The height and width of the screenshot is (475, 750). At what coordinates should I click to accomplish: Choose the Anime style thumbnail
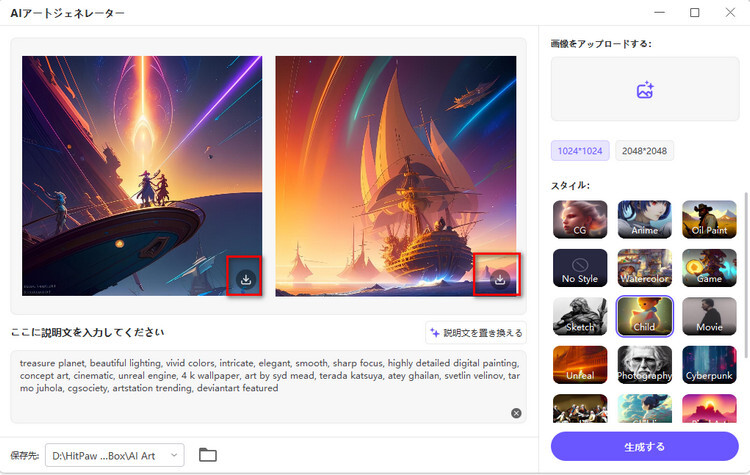(x=644, y=220)
